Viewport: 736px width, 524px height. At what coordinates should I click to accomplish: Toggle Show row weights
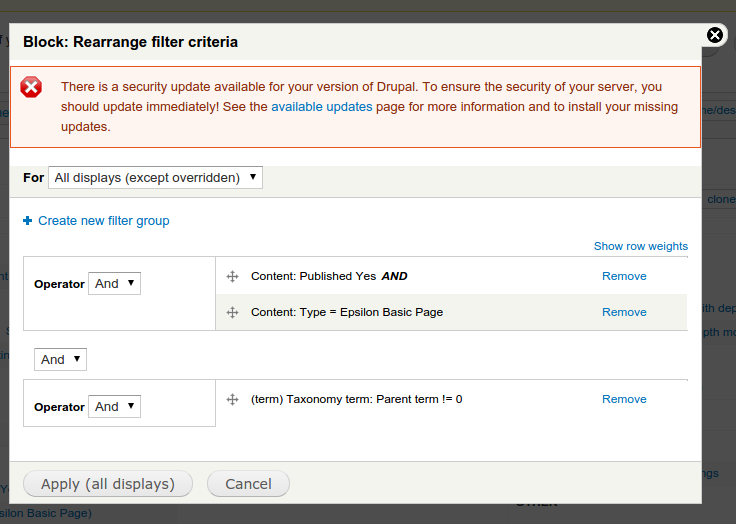click(641, 246)
